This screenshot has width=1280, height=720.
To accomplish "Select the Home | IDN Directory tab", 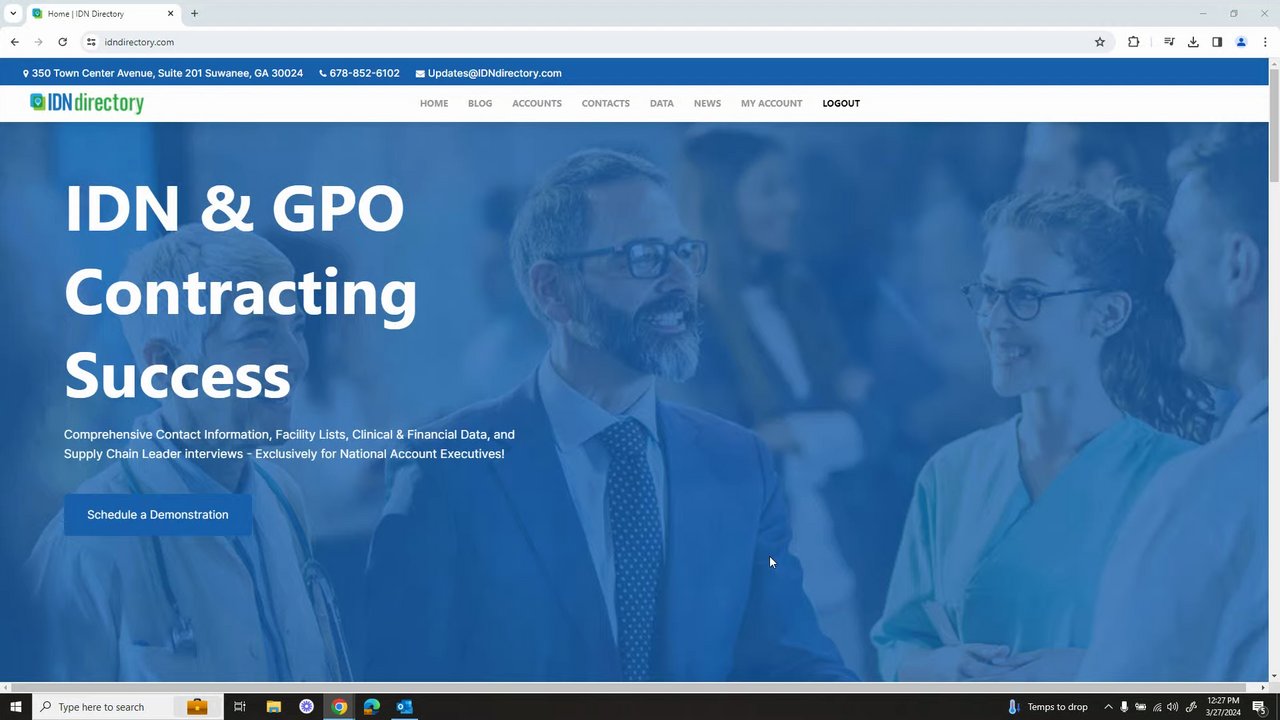I will pyautogui.click(x=103, y=14).
